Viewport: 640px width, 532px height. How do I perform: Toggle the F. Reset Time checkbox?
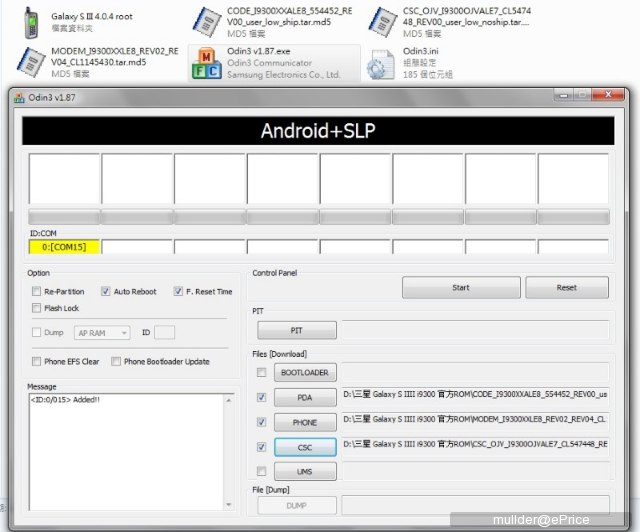(x=178, y=291)
